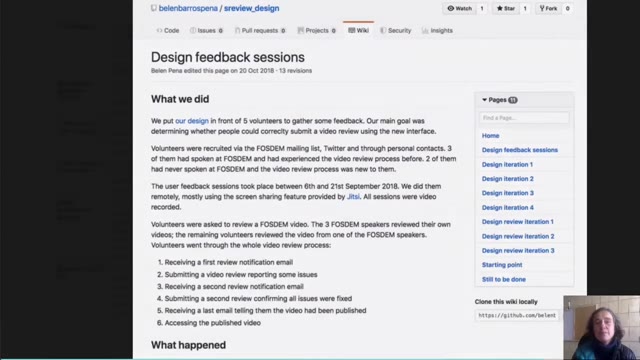Open the belenbarrospena user profile link
The height and width of the screenshot is (360, 640).
click(188, 8)
